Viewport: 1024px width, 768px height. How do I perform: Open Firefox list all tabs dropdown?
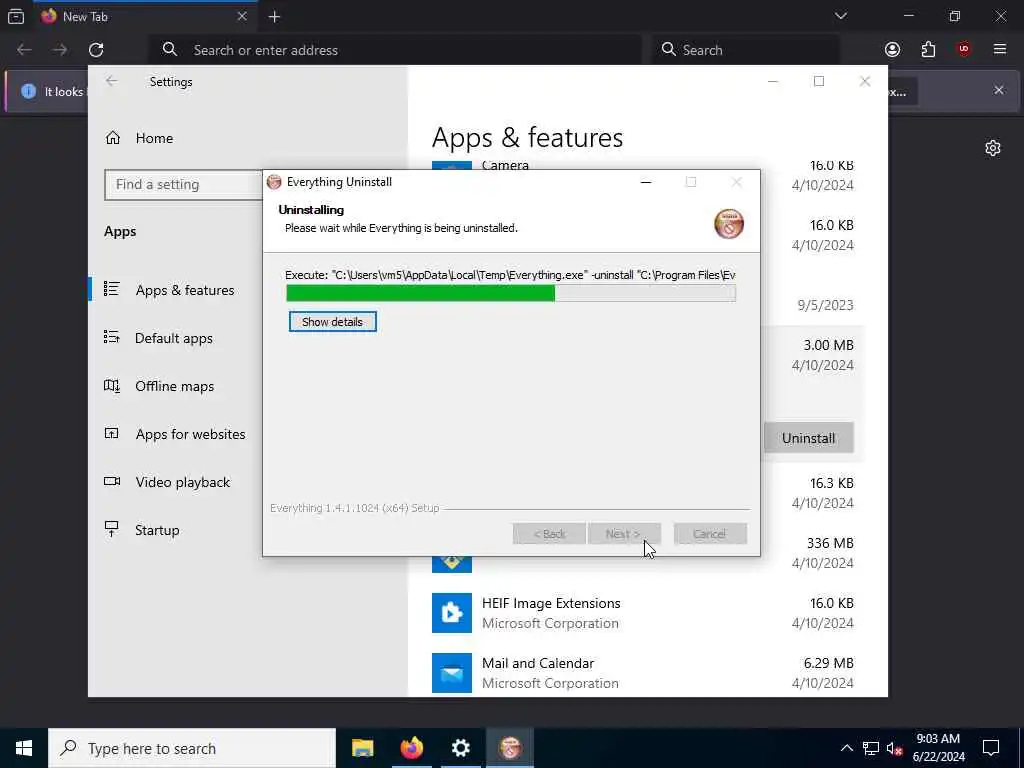tap(841, 16)
